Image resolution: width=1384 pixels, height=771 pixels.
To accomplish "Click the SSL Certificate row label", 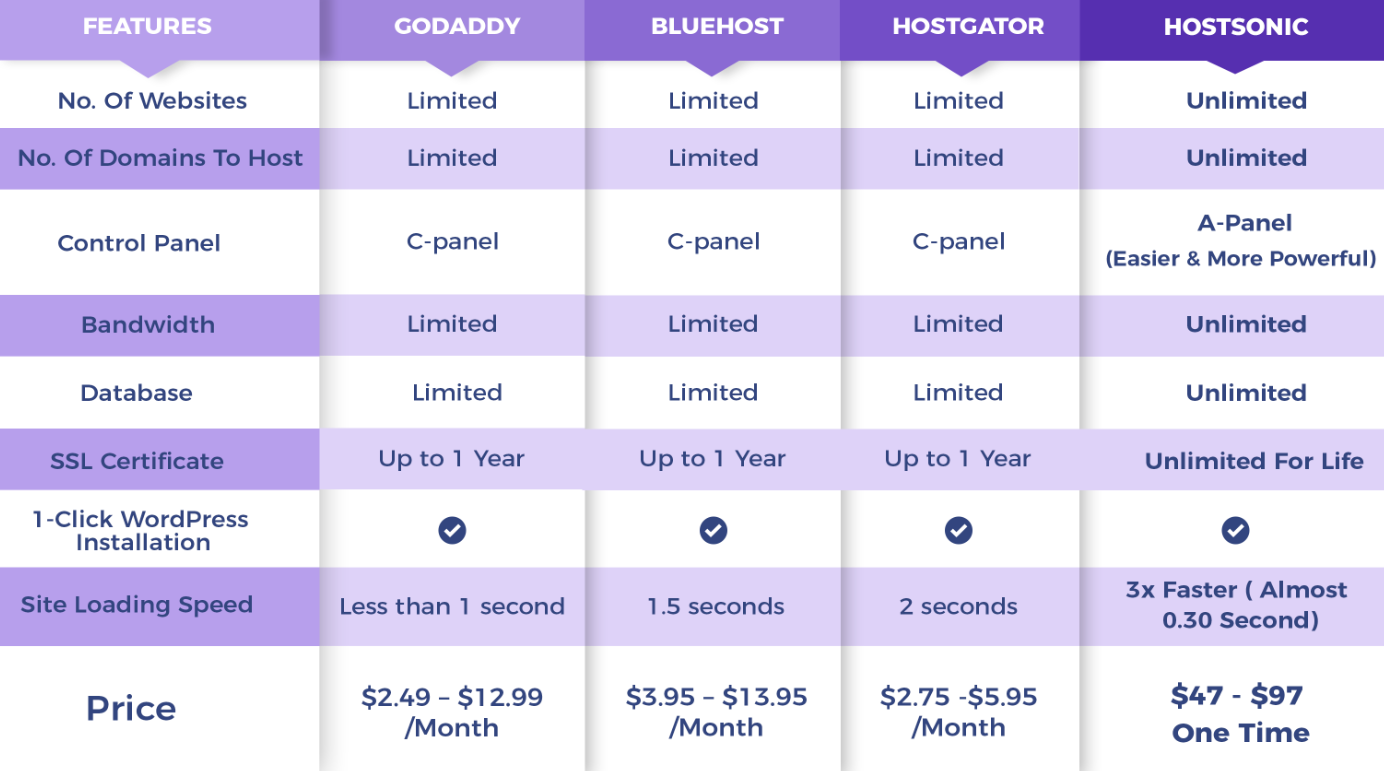I will (x=137, y=461).
